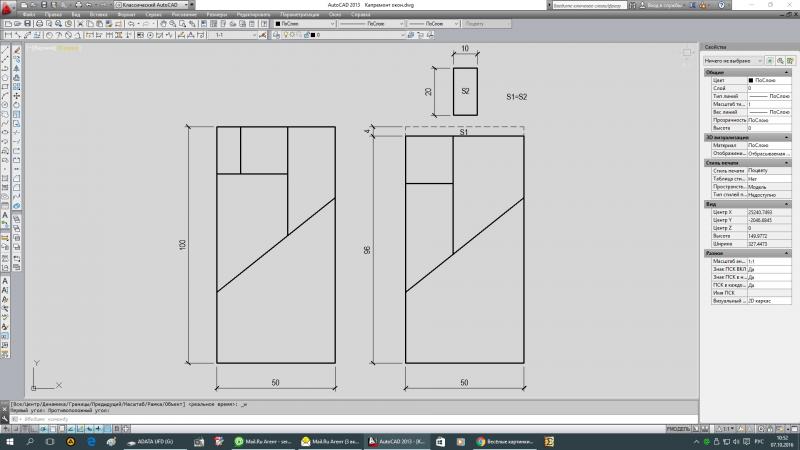Open the color control dropdown ПоСлою
The image size is (800, 450).
(x=305, y=23)
